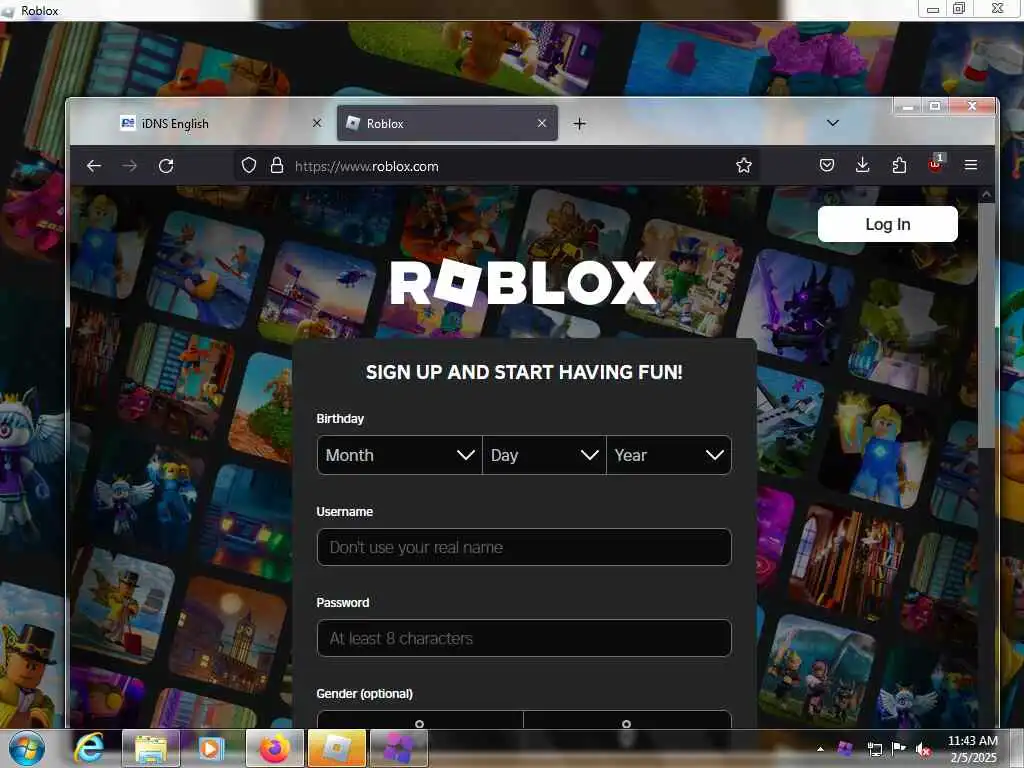Open the Pocket save icon
The width and height of the screenshot is (1024, 768).
pyautogui.click(x=827, y=165)
